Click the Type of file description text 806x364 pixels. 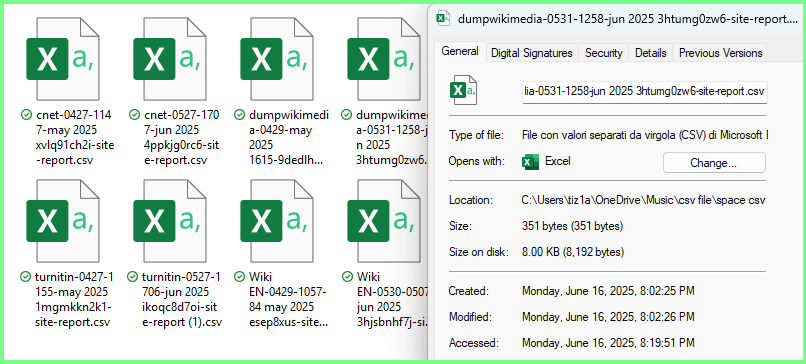[x=645, y=135]
